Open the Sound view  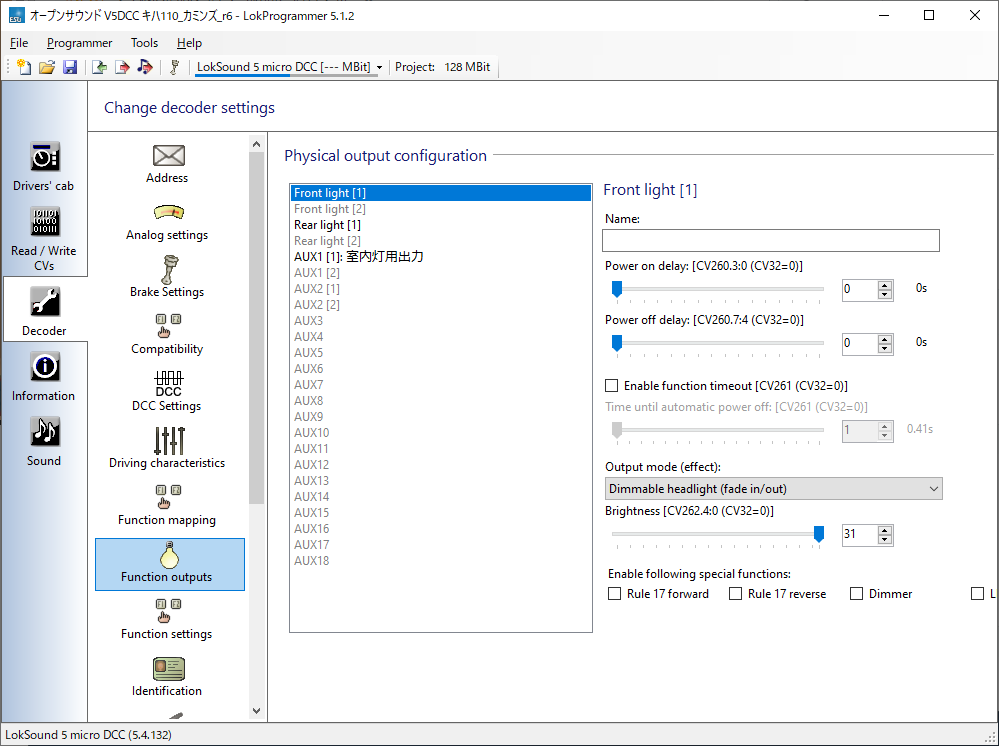(x=44, y=441)
